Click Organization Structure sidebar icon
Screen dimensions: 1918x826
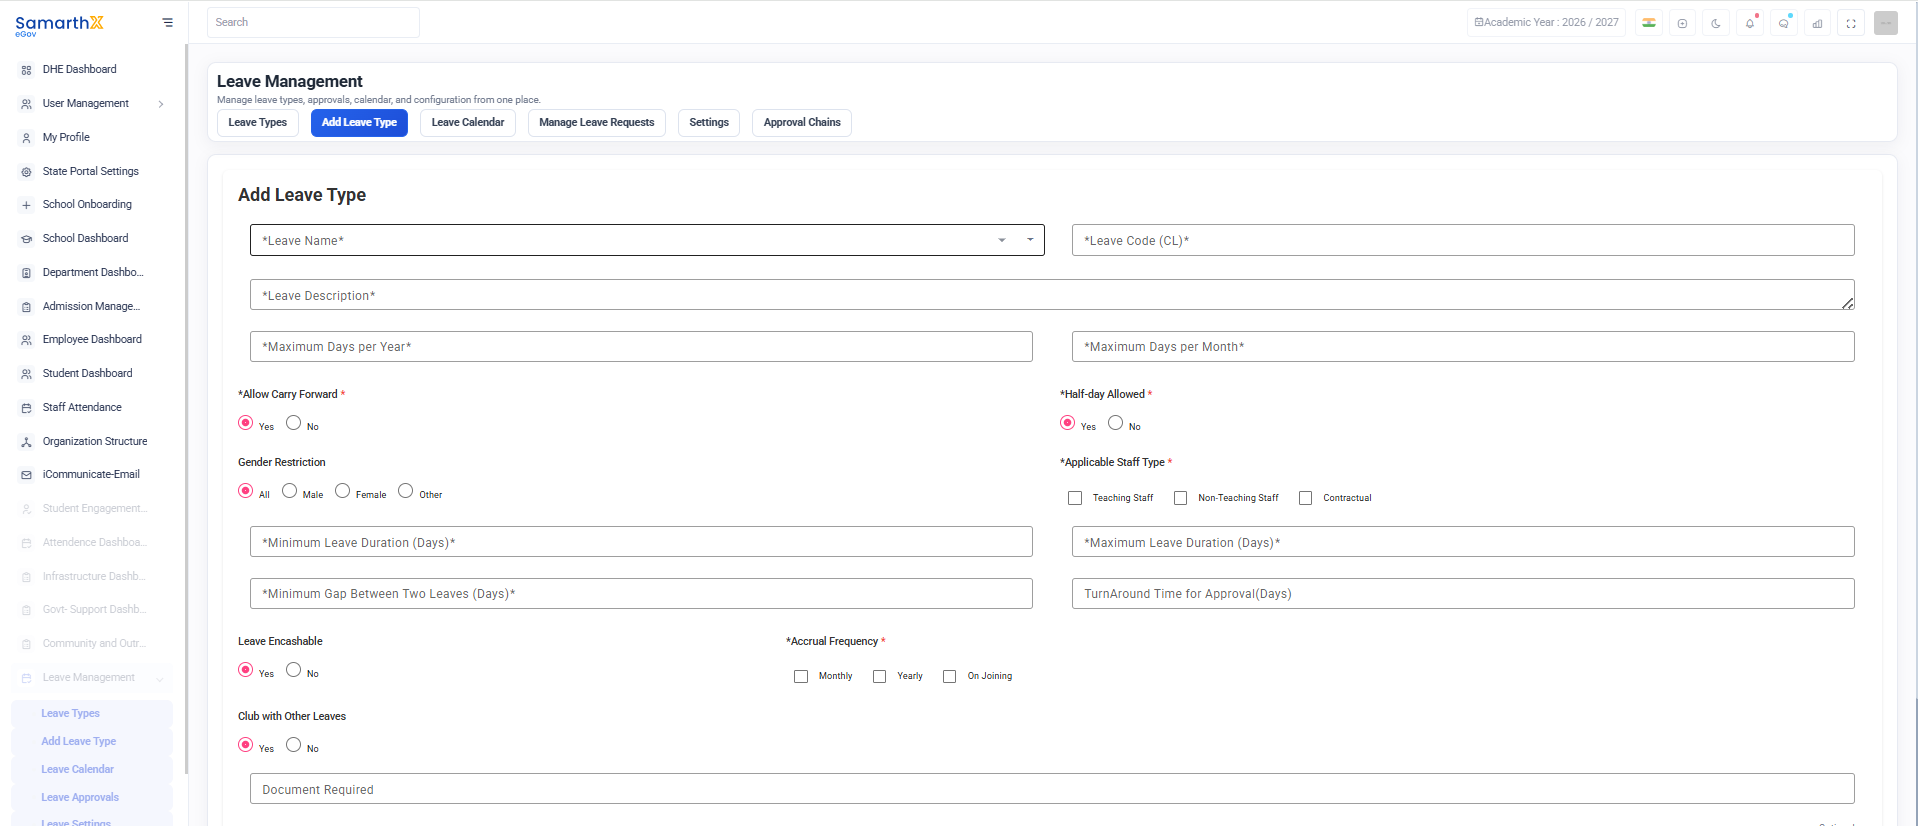[27, 442]
